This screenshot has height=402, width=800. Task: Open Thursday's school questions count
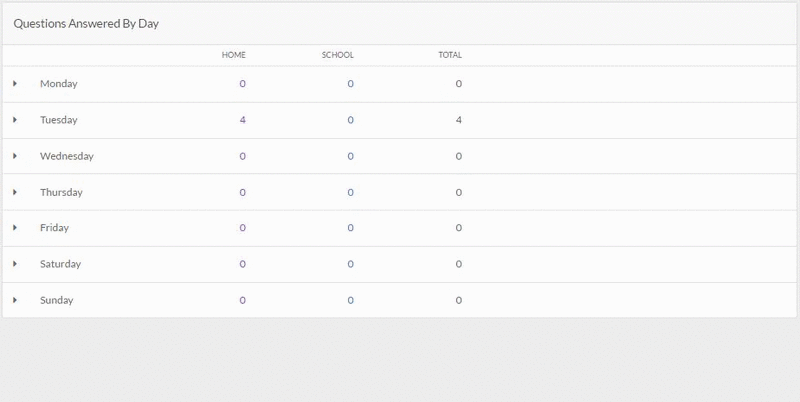click(351, 192)
